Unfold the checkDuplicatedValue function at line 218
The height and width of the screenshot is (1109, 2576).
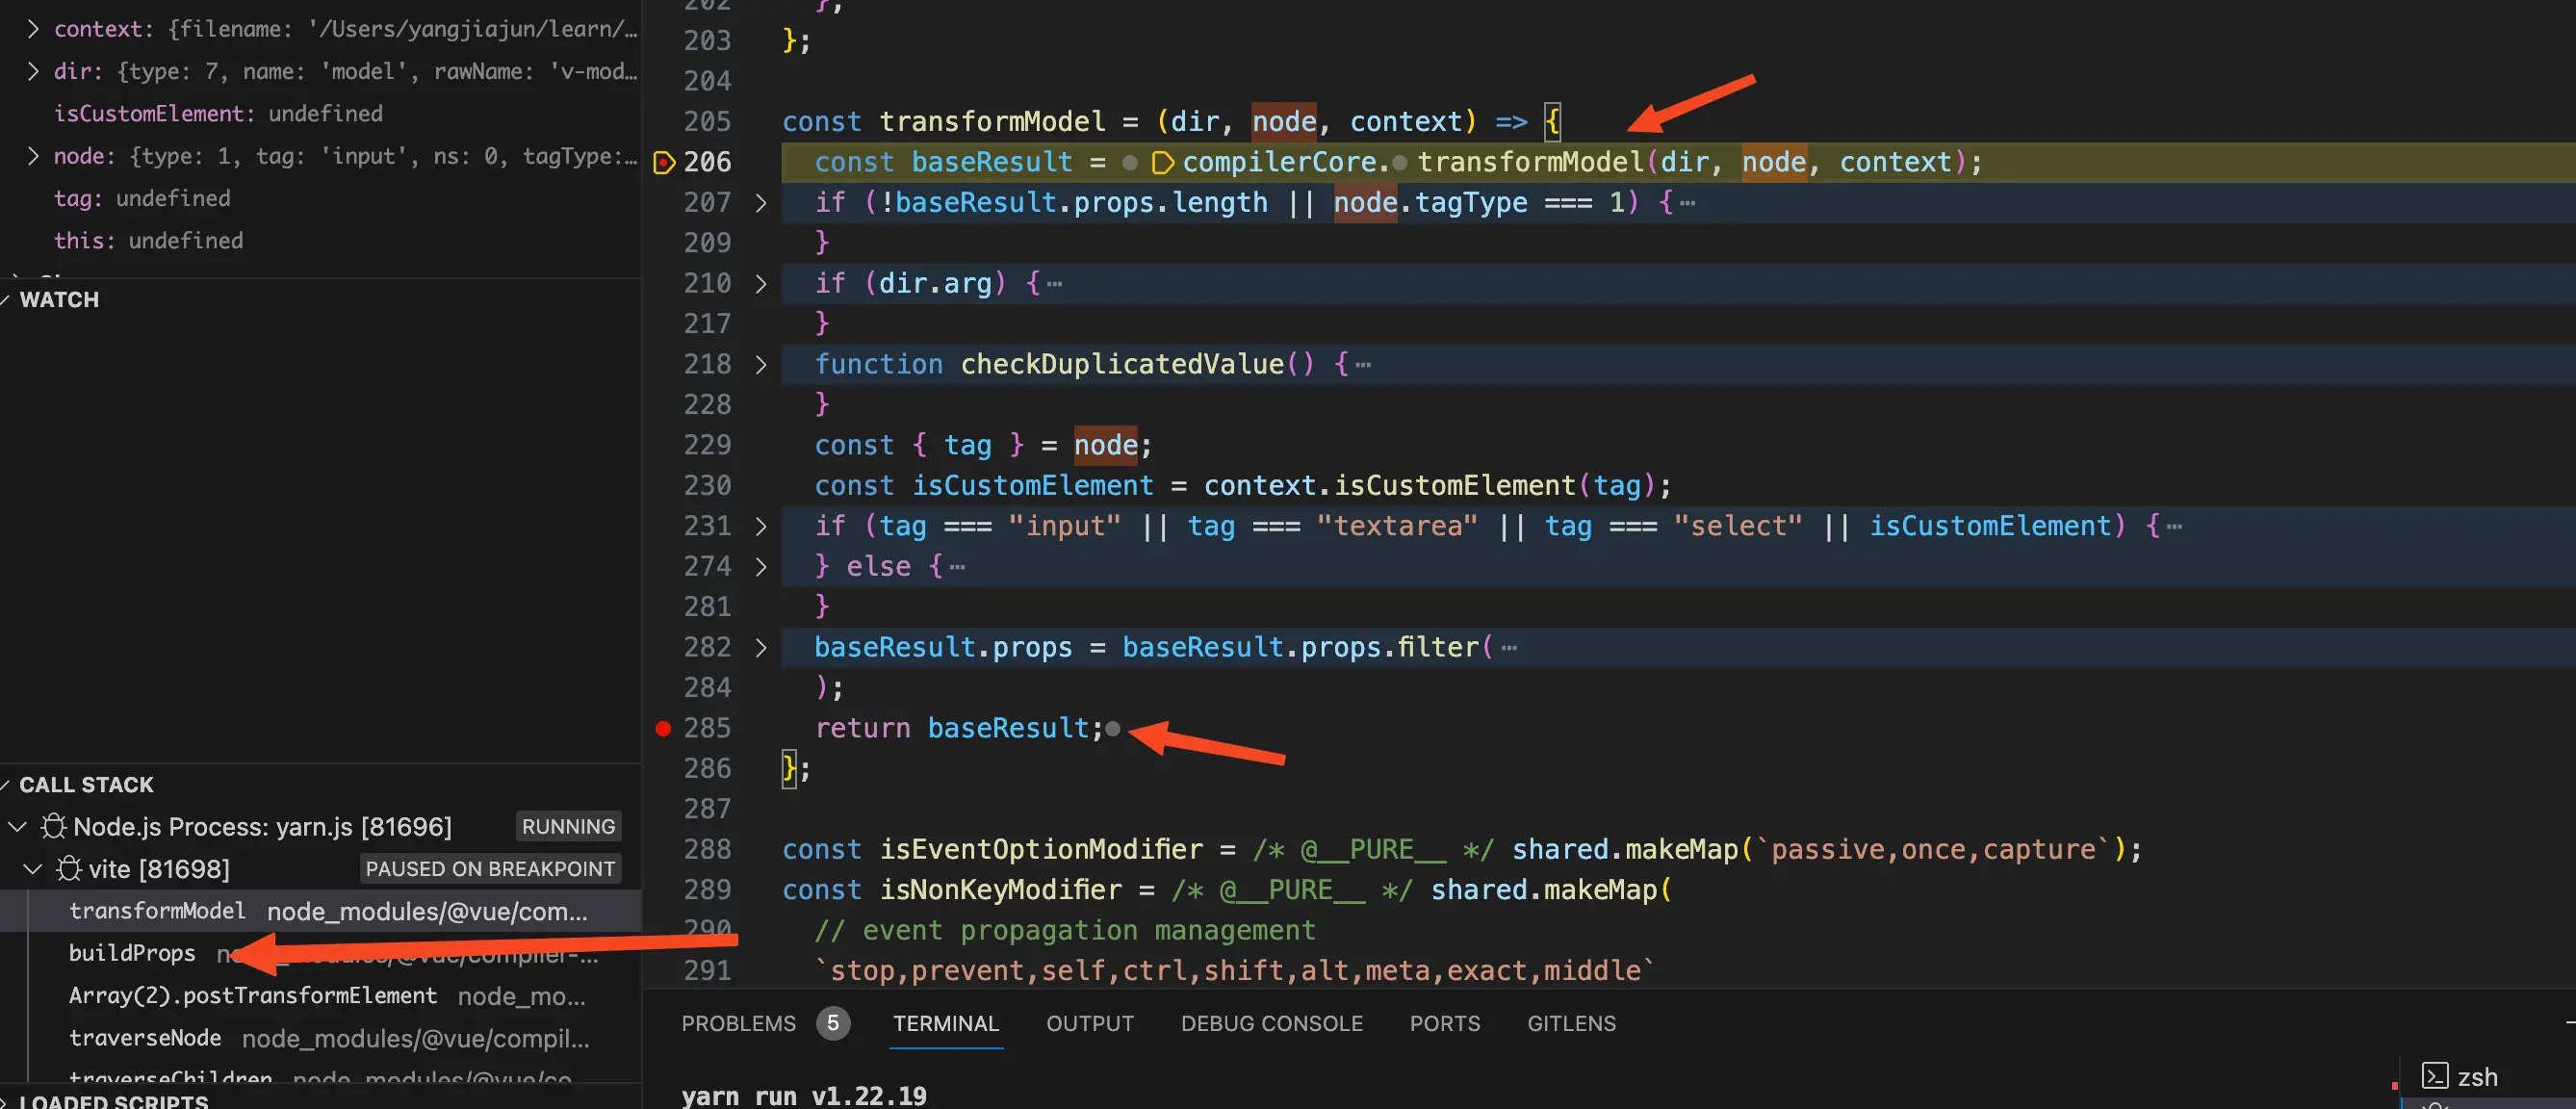761,365
